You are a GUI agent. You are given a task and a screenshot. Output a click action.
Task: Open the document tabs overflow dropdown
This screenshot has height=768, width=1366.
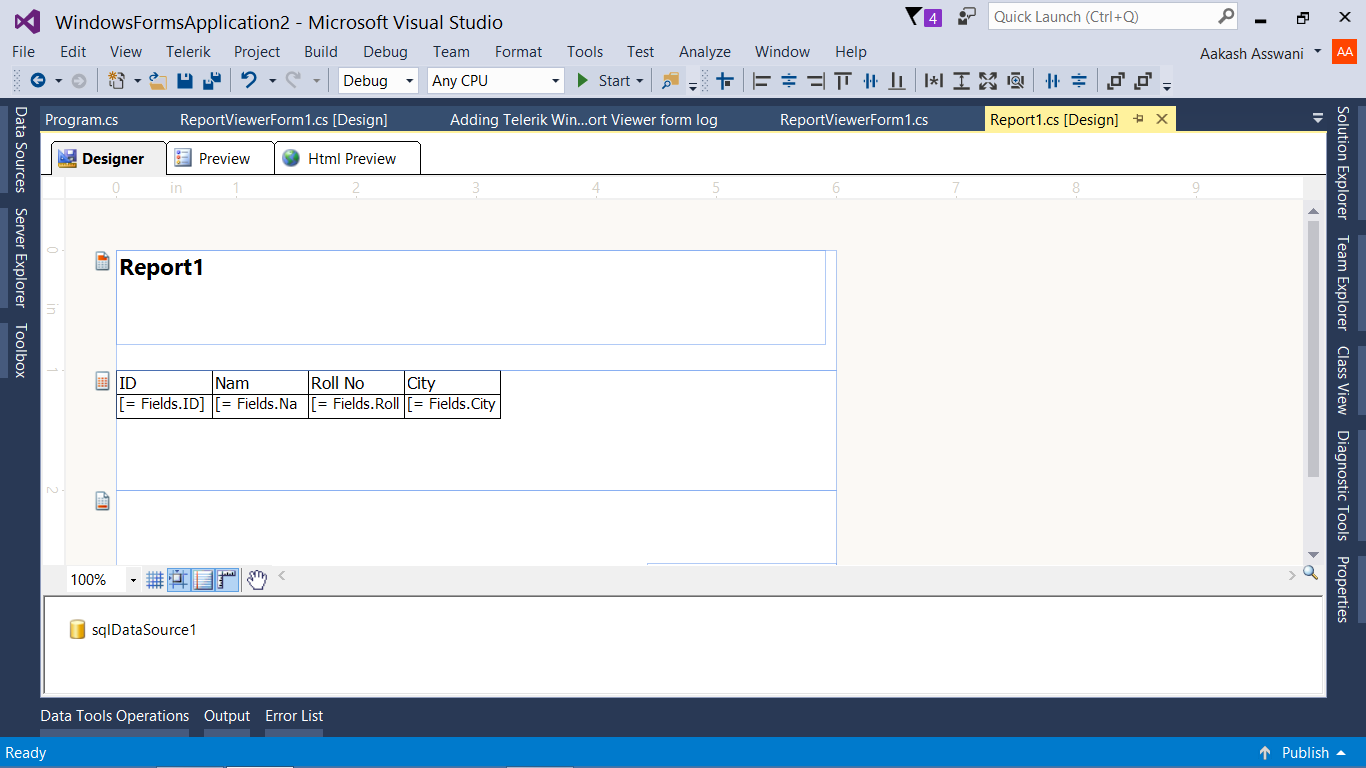click(1317, 118)
